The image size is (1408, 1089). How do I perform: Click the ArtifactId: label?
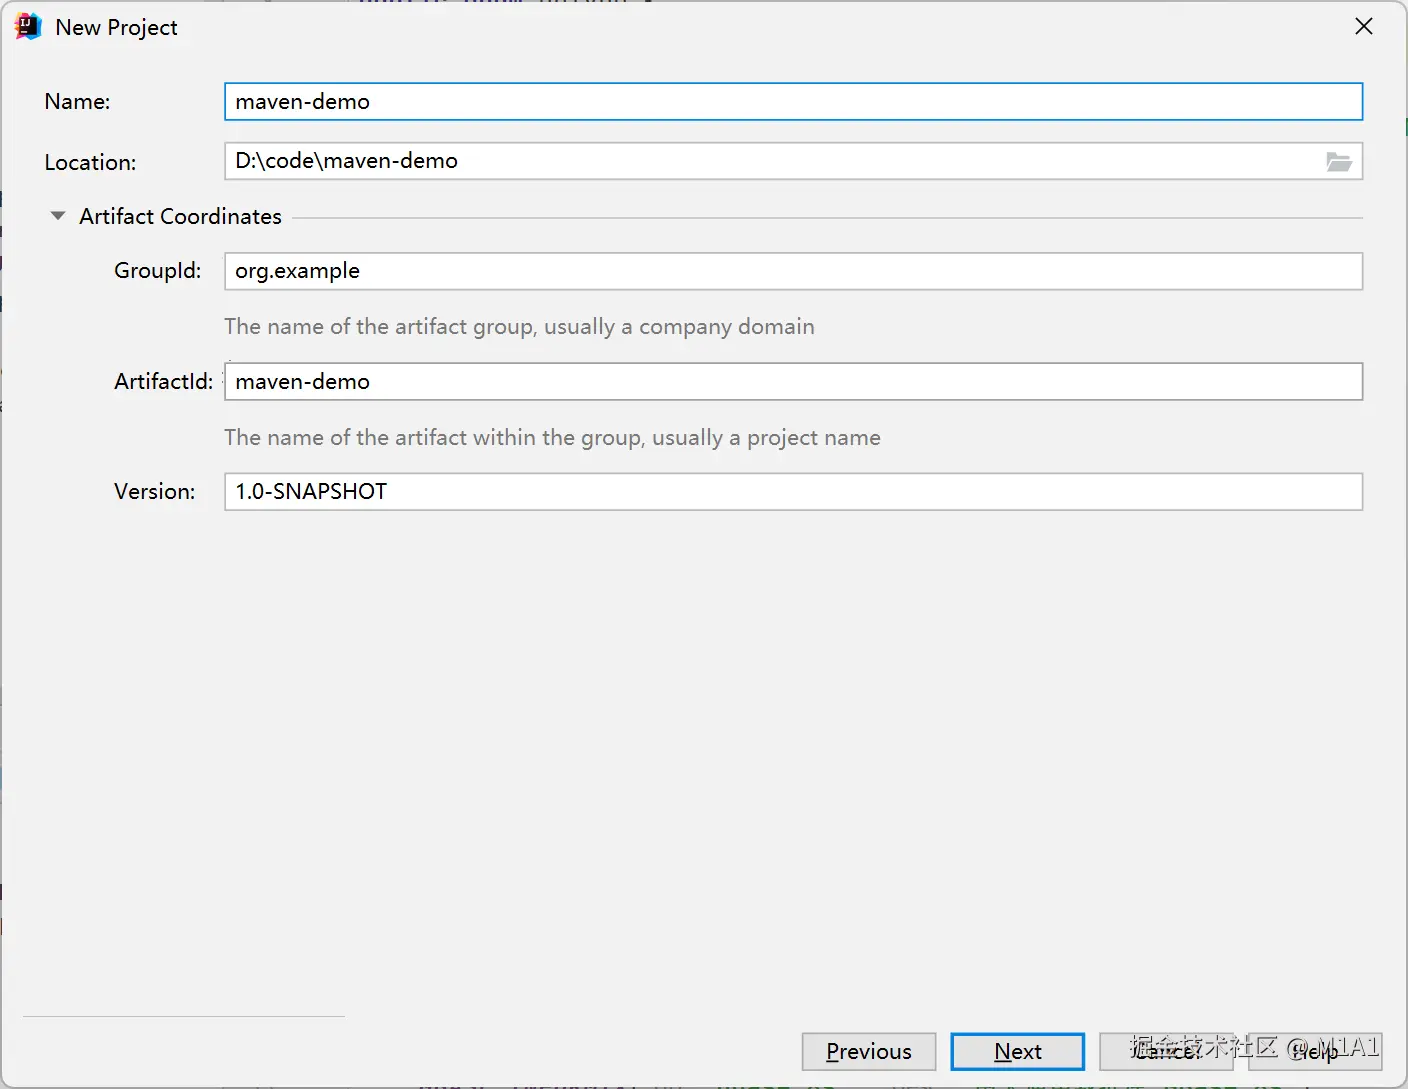pos(163,381)
